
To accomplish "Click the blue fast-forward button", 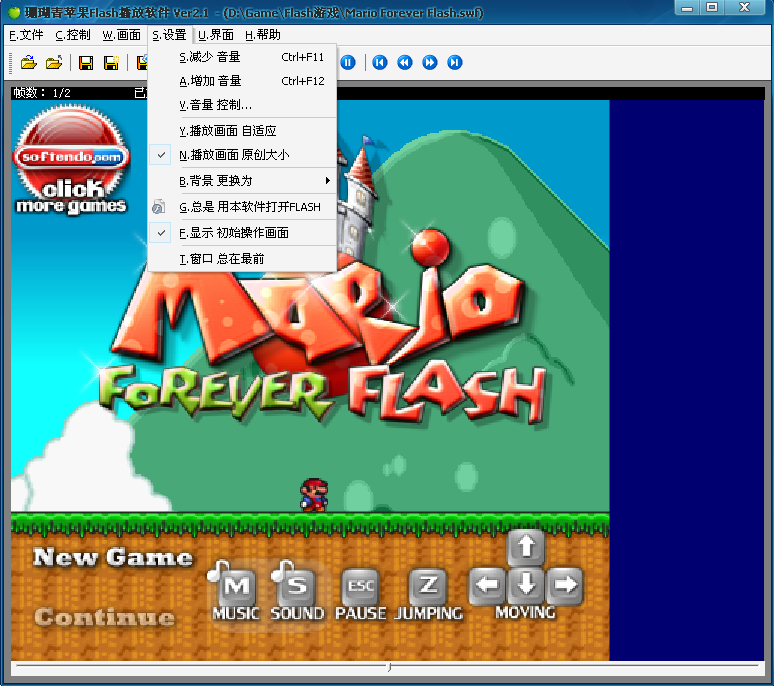I will click(x=430, y=63).
